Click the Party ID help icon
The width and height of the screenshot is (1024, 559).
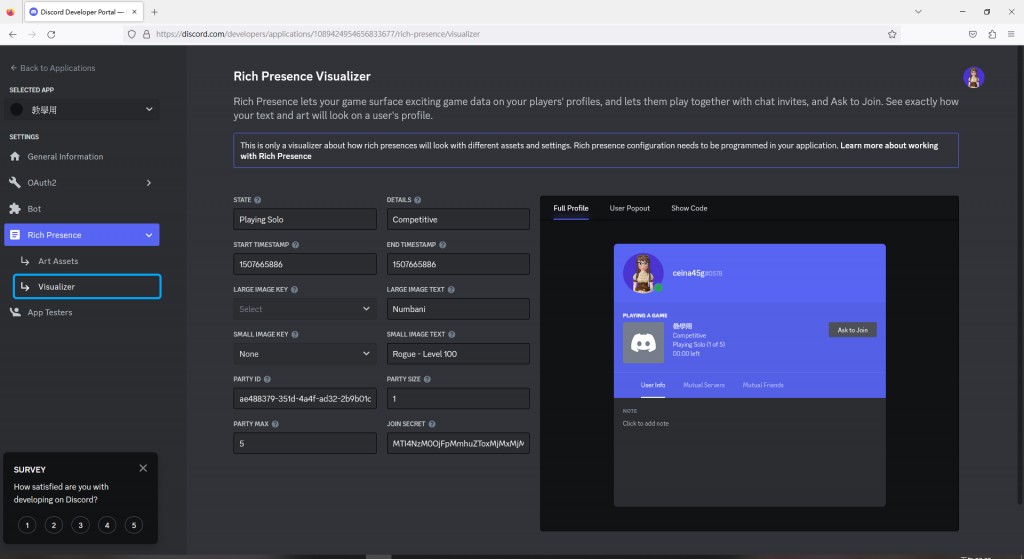[267, 379]
